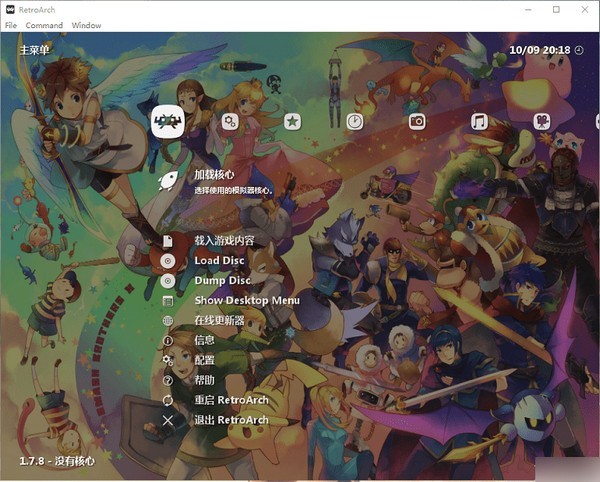The height and width of the screenshot is (482, 600).
Task: Open the Favorites star tab icon
Action: click(292, 122)
